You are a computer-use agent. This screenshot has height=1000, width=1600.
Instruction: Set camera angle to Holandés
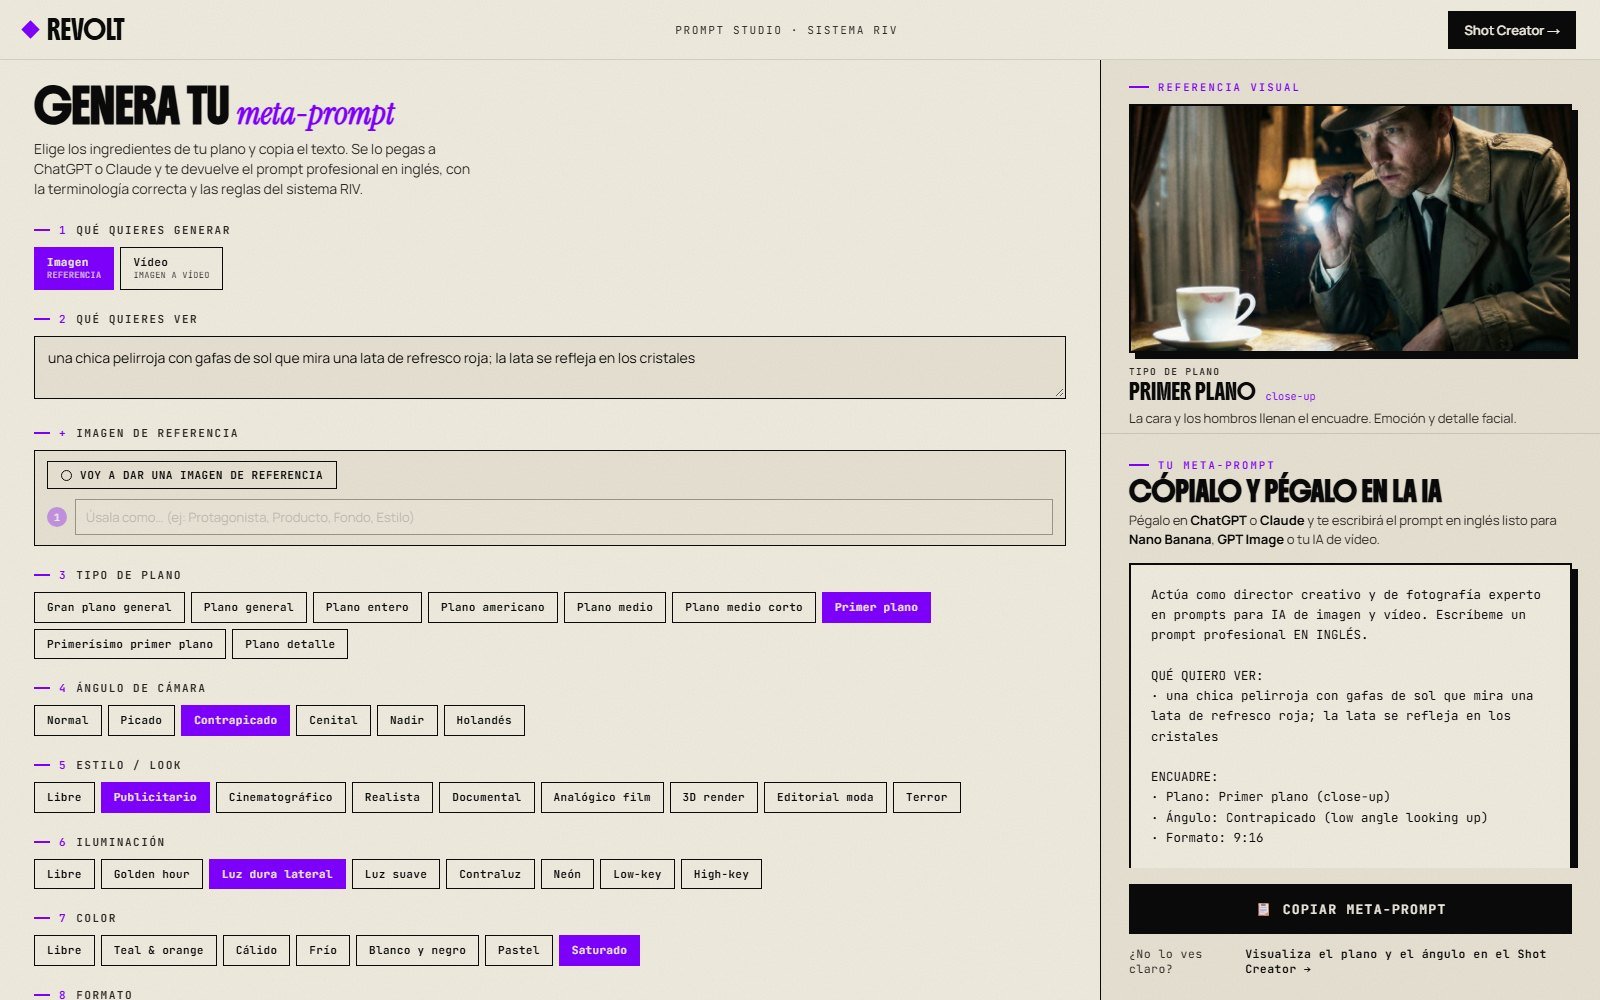tap(484, 720)
